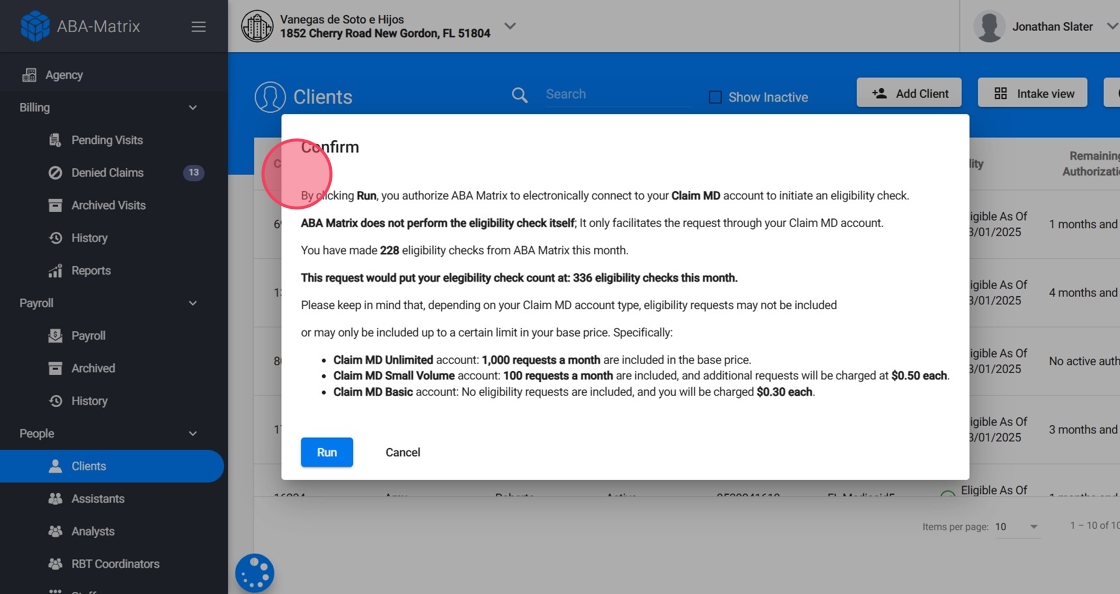
Task: Click the loading spinner bubble icon
Action: pyautogui.click(x=255, y=573)
